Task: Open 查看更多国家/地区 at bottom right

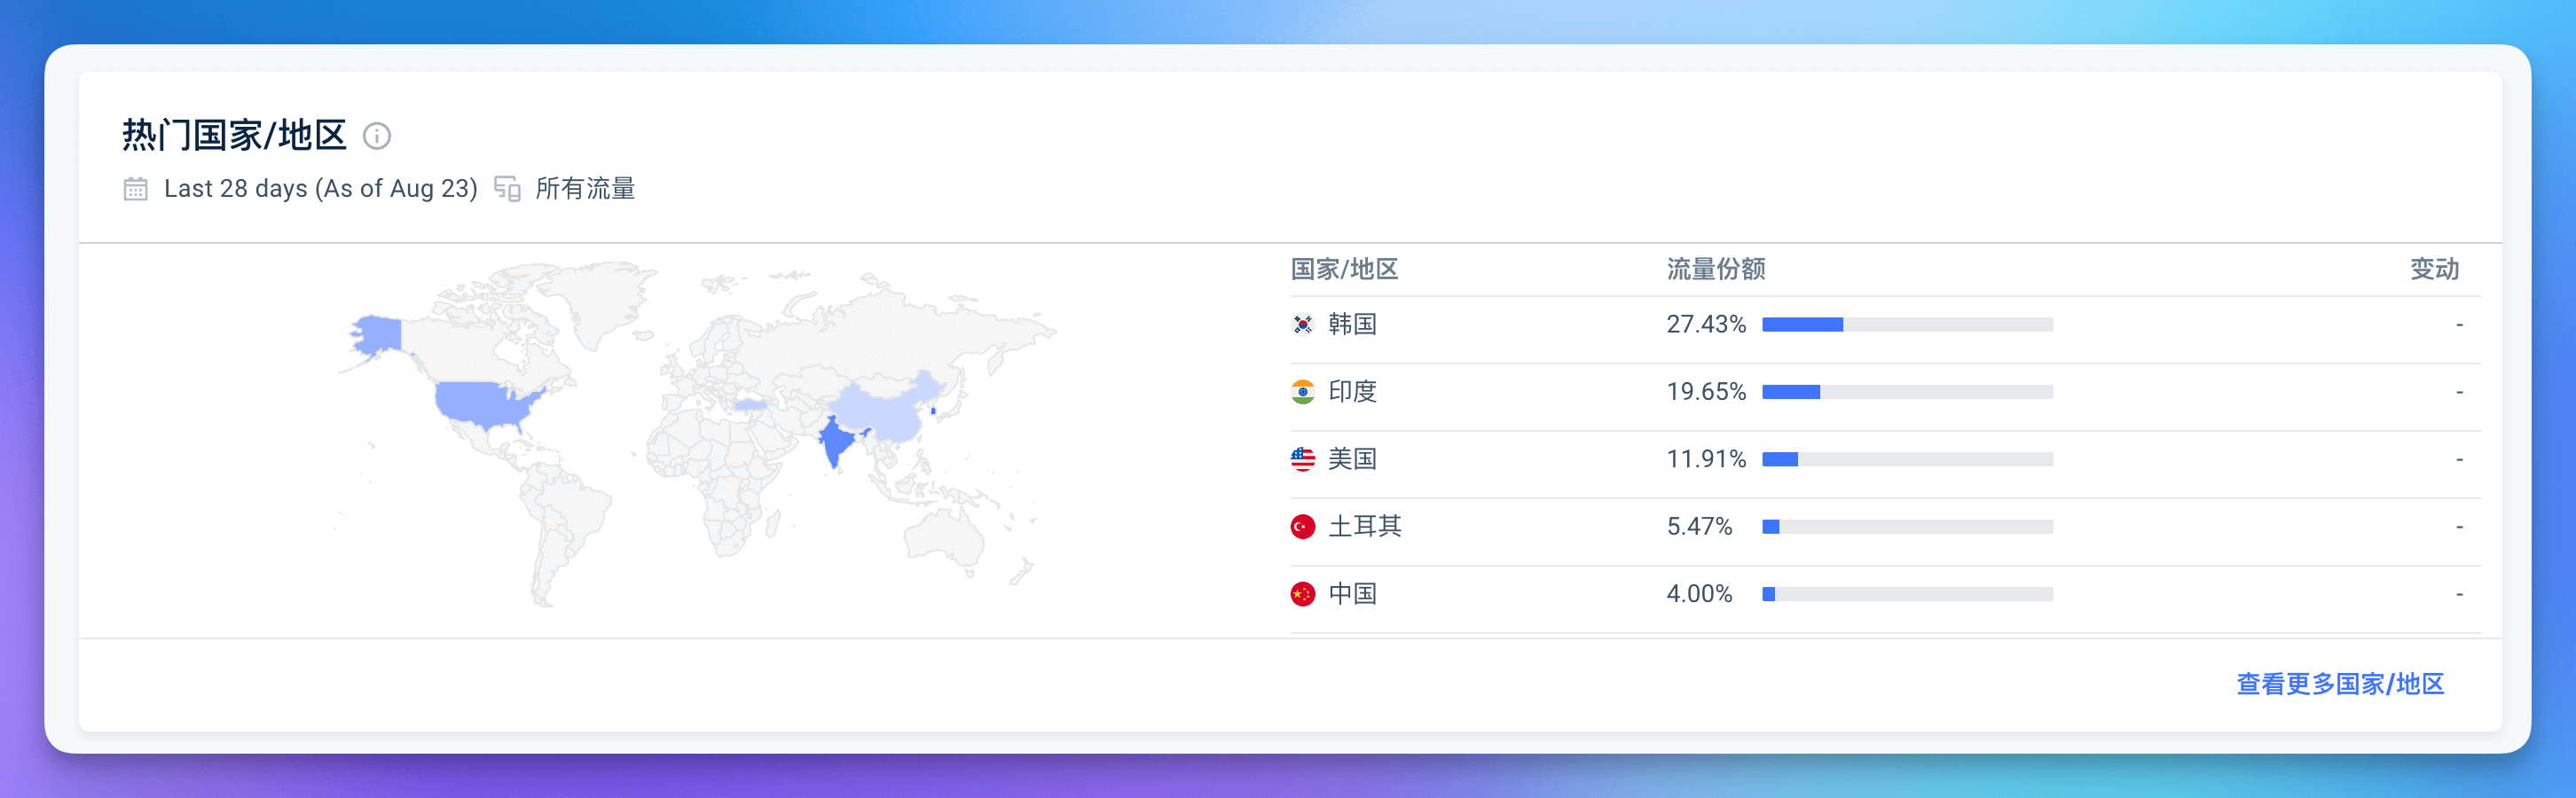Action: (2340, 684)
